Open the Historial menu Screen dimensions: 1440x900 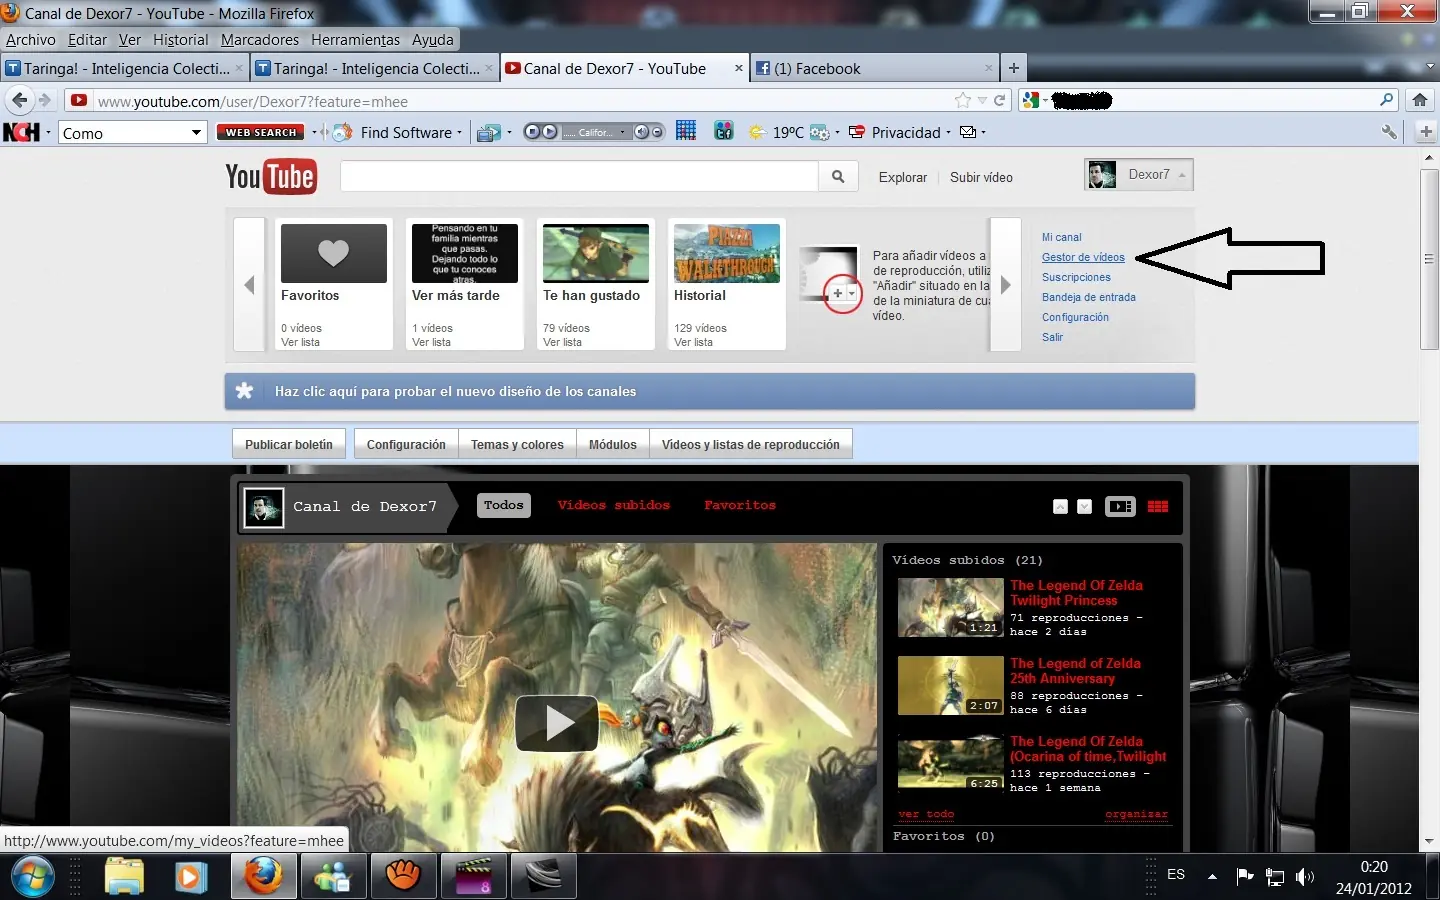(181, 40)
